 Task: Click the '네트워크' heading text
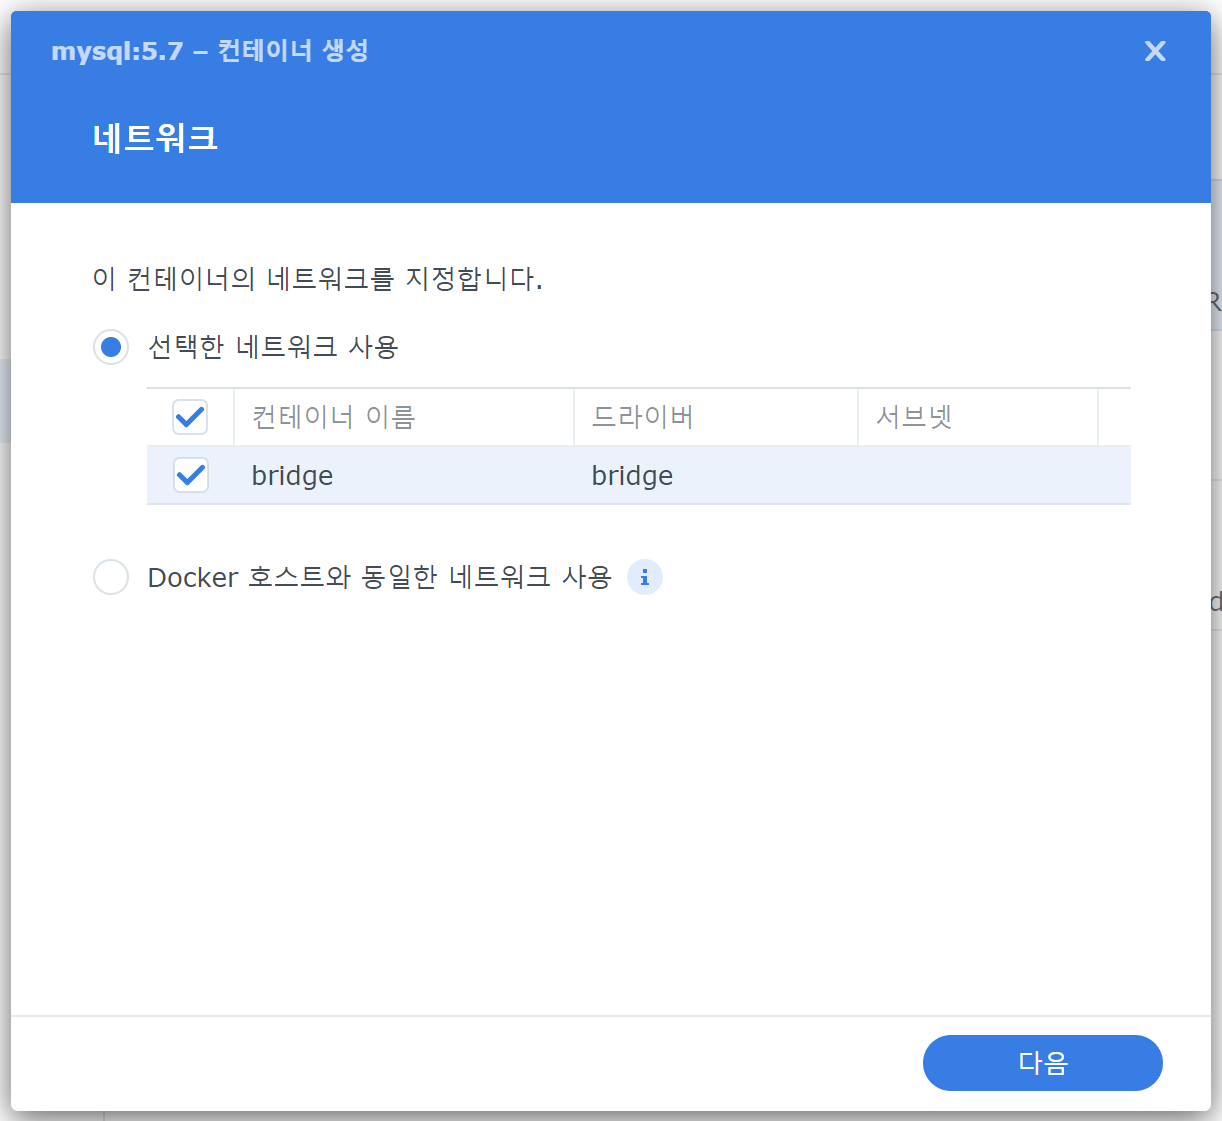point(155,138)
